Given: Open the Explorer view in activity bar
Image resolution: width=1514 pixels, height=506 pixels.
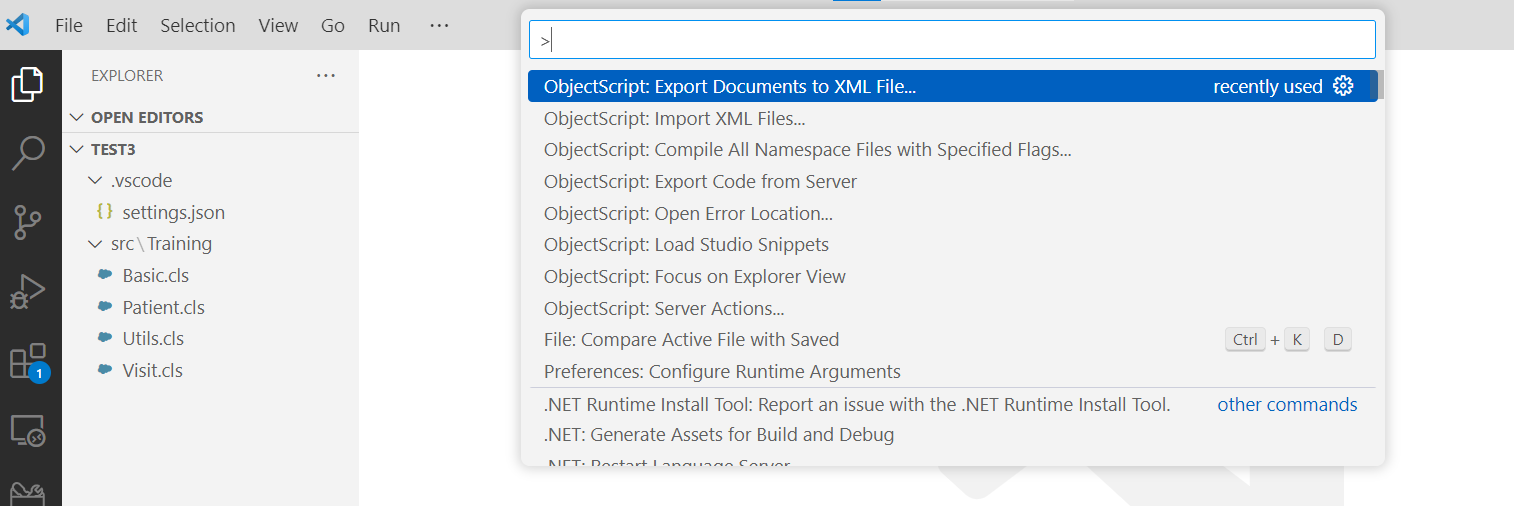Looking at the screenshot, I should tap(28, 84).
